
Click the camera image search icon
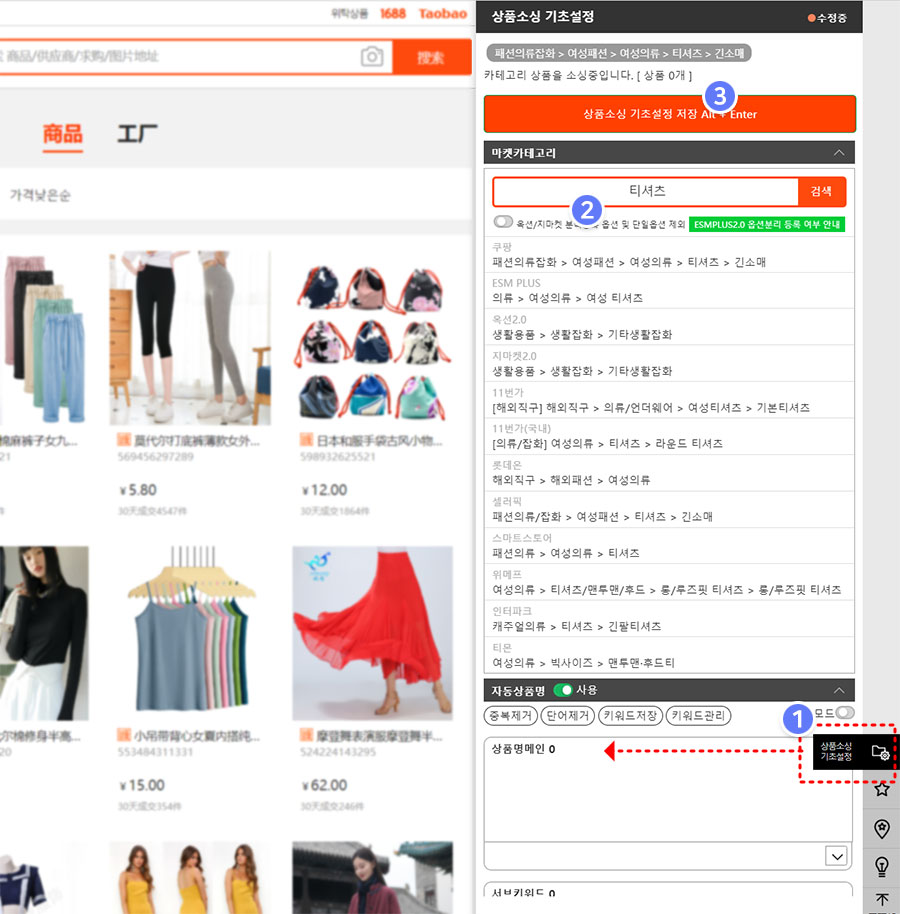click(372, 57)
